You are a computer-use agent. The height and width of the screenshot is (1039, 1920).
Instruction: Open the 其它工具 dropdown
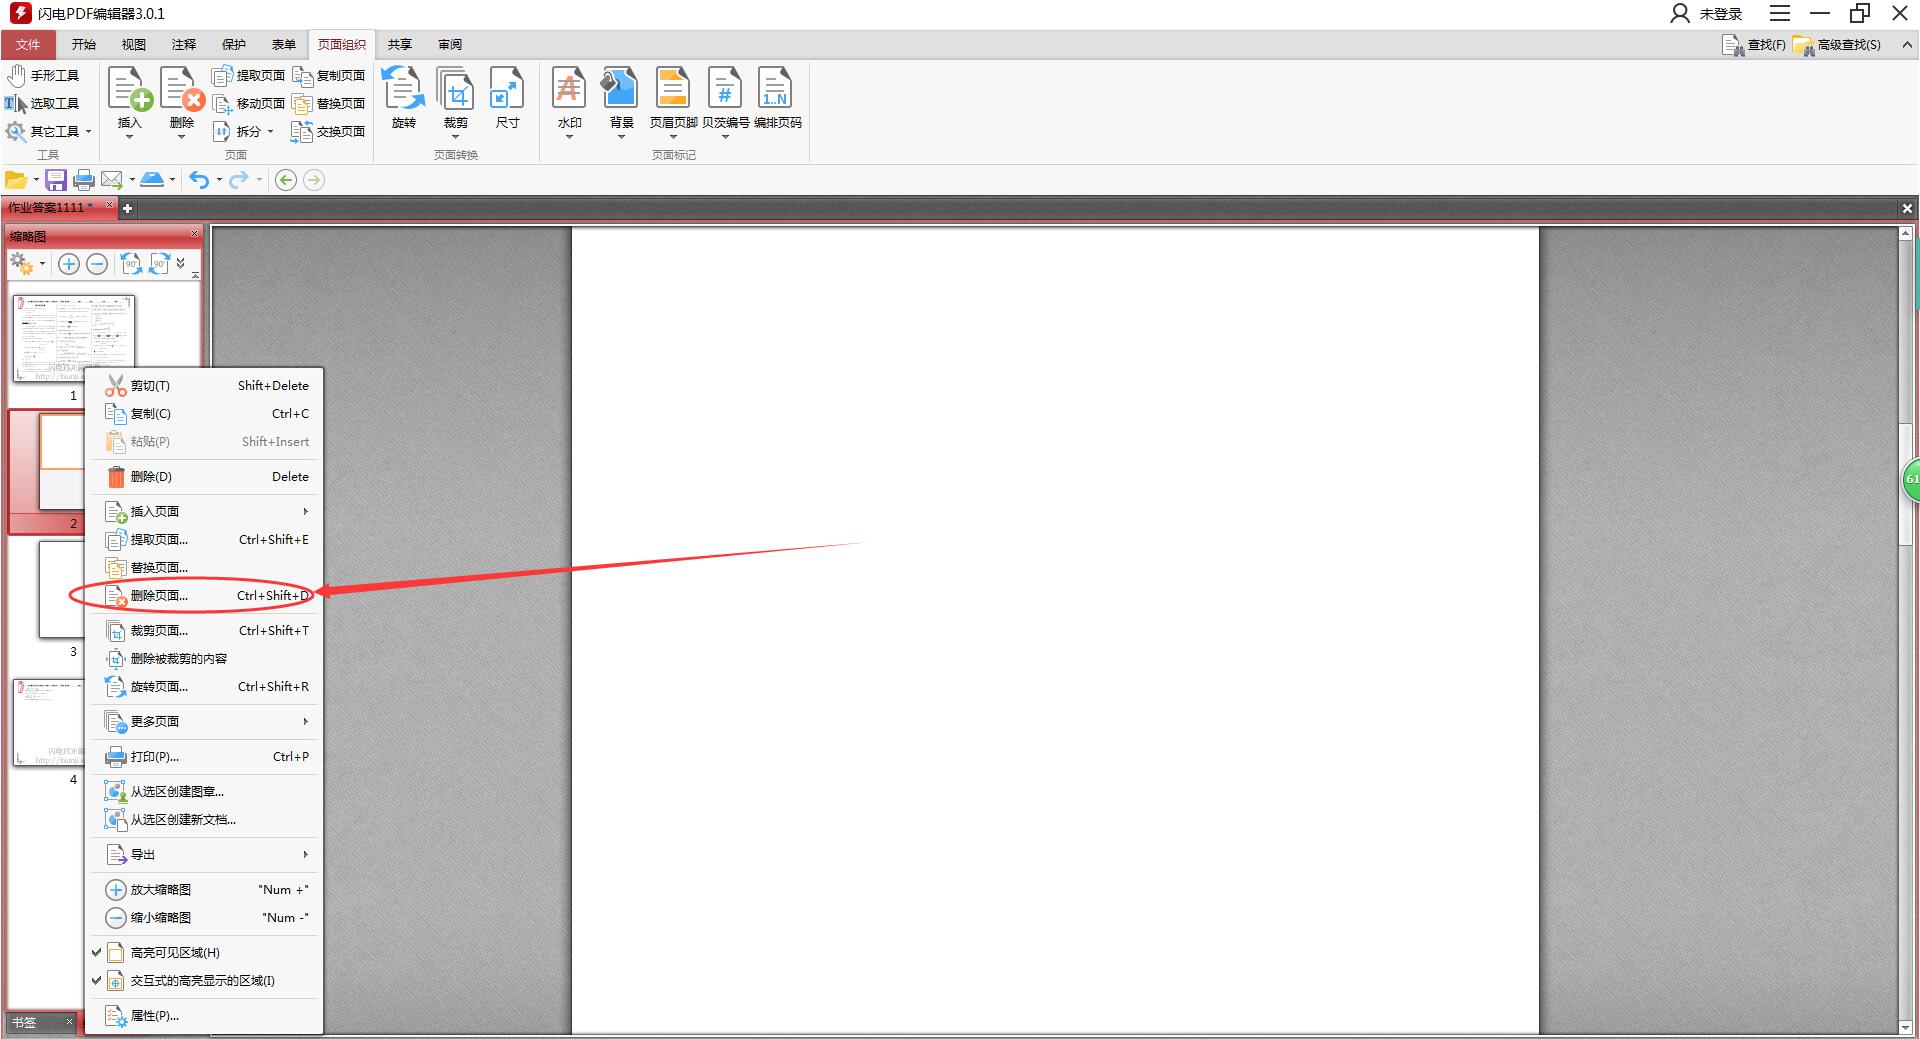(50, 132)
